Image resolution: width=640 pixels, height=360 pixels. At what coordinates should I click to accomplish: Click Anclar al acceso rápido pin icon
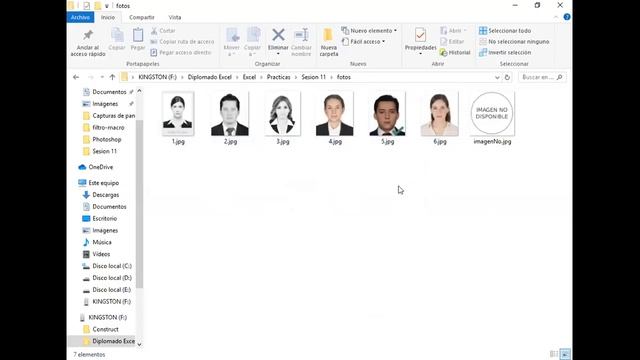(88, 36)
